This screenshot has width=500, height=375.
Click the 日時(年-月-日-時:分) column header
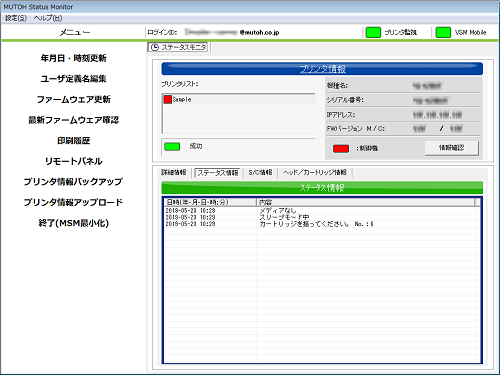210,202
